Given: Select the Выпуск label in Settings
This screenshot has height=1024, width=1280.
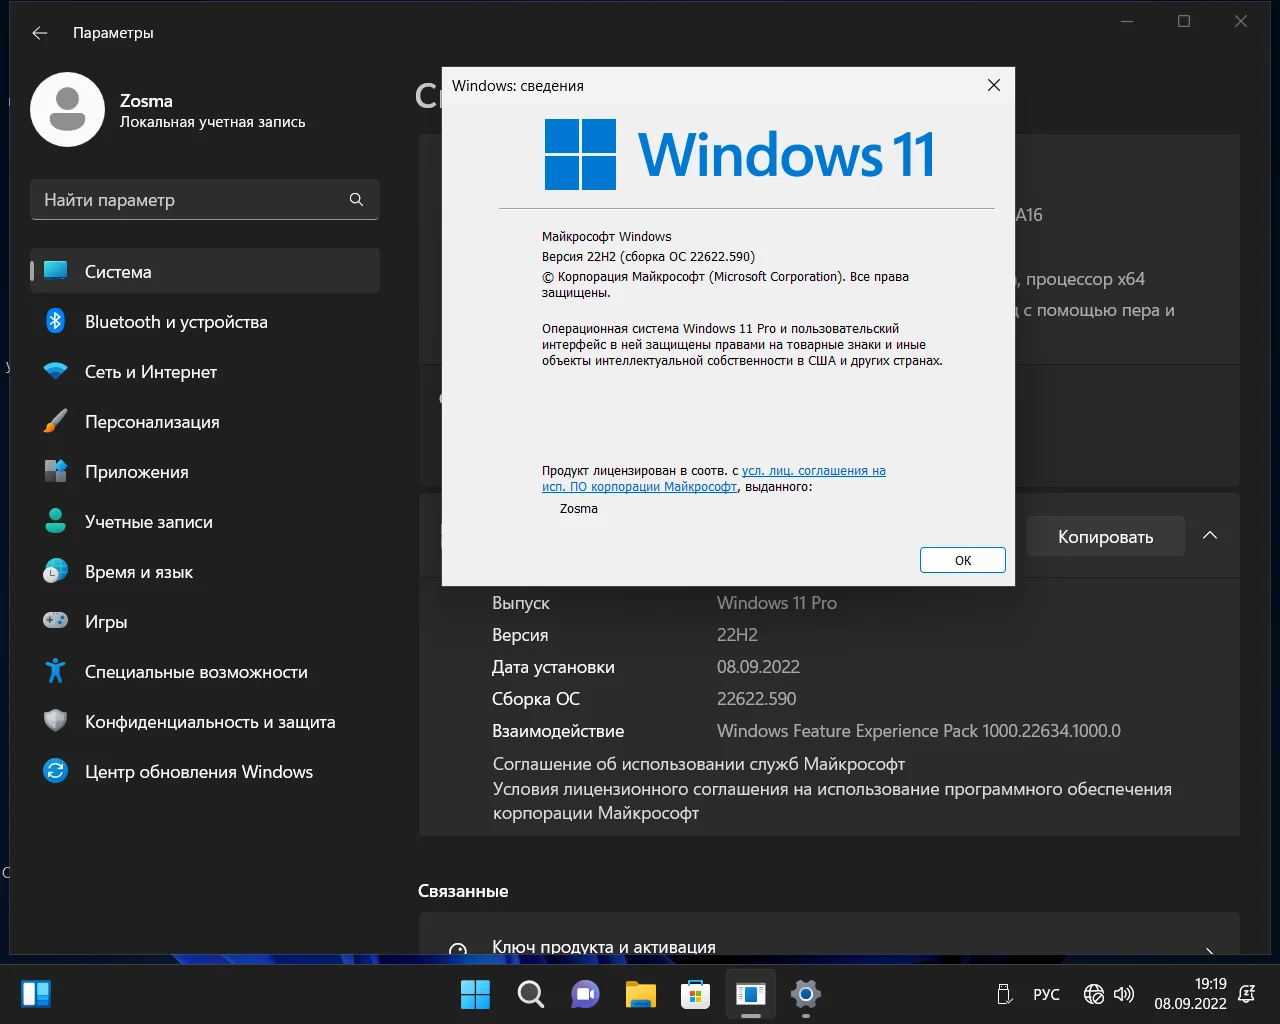Looking at the screenshot, I should pos(521,603).
